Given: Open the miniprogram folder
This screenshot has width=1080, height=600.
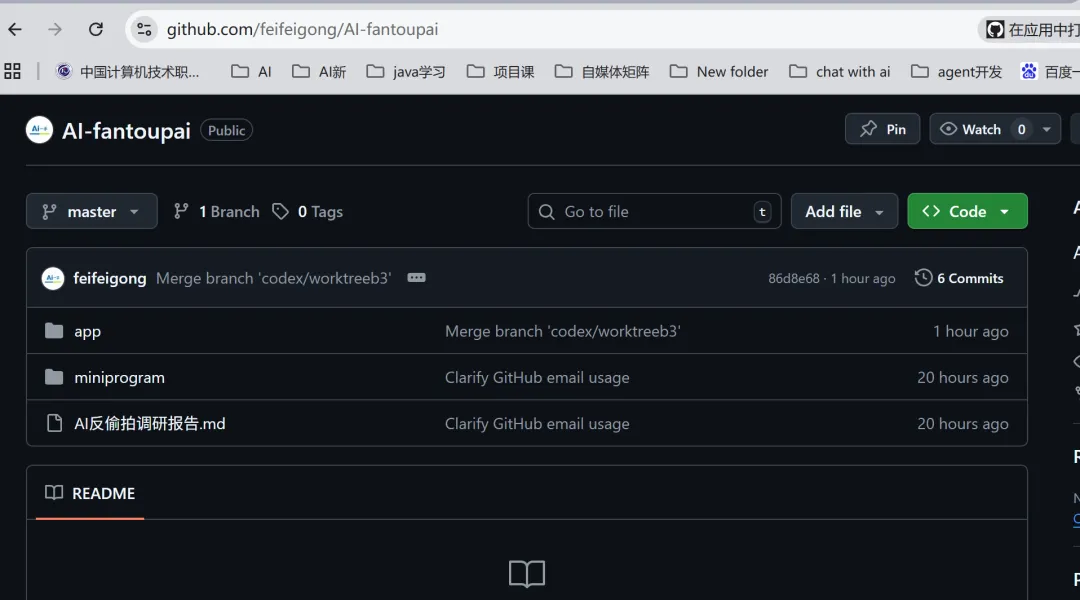Looking at the screenshot, I should [x=119, y=377].
